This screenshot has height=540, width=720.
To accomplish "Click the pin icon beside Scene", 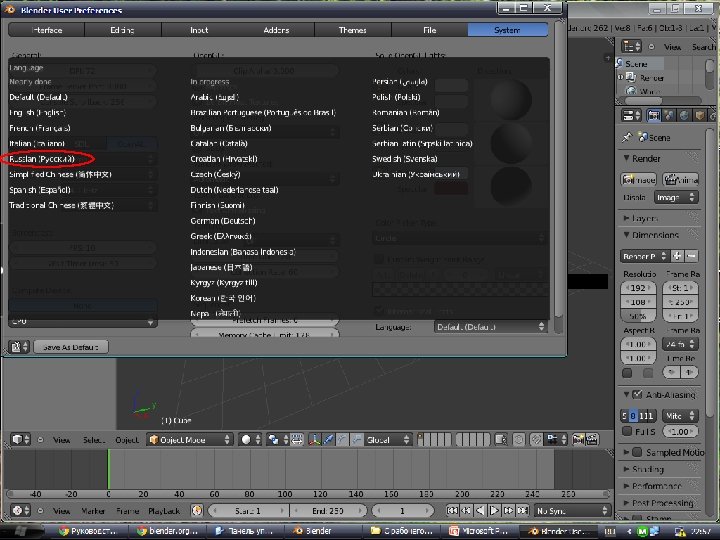I will coord(626,137).
